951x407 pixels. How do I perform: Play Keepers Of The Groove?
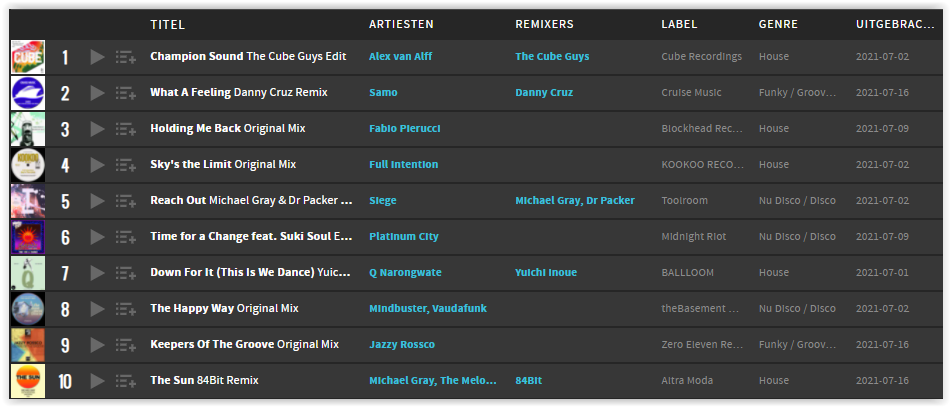tap(97, 345)
